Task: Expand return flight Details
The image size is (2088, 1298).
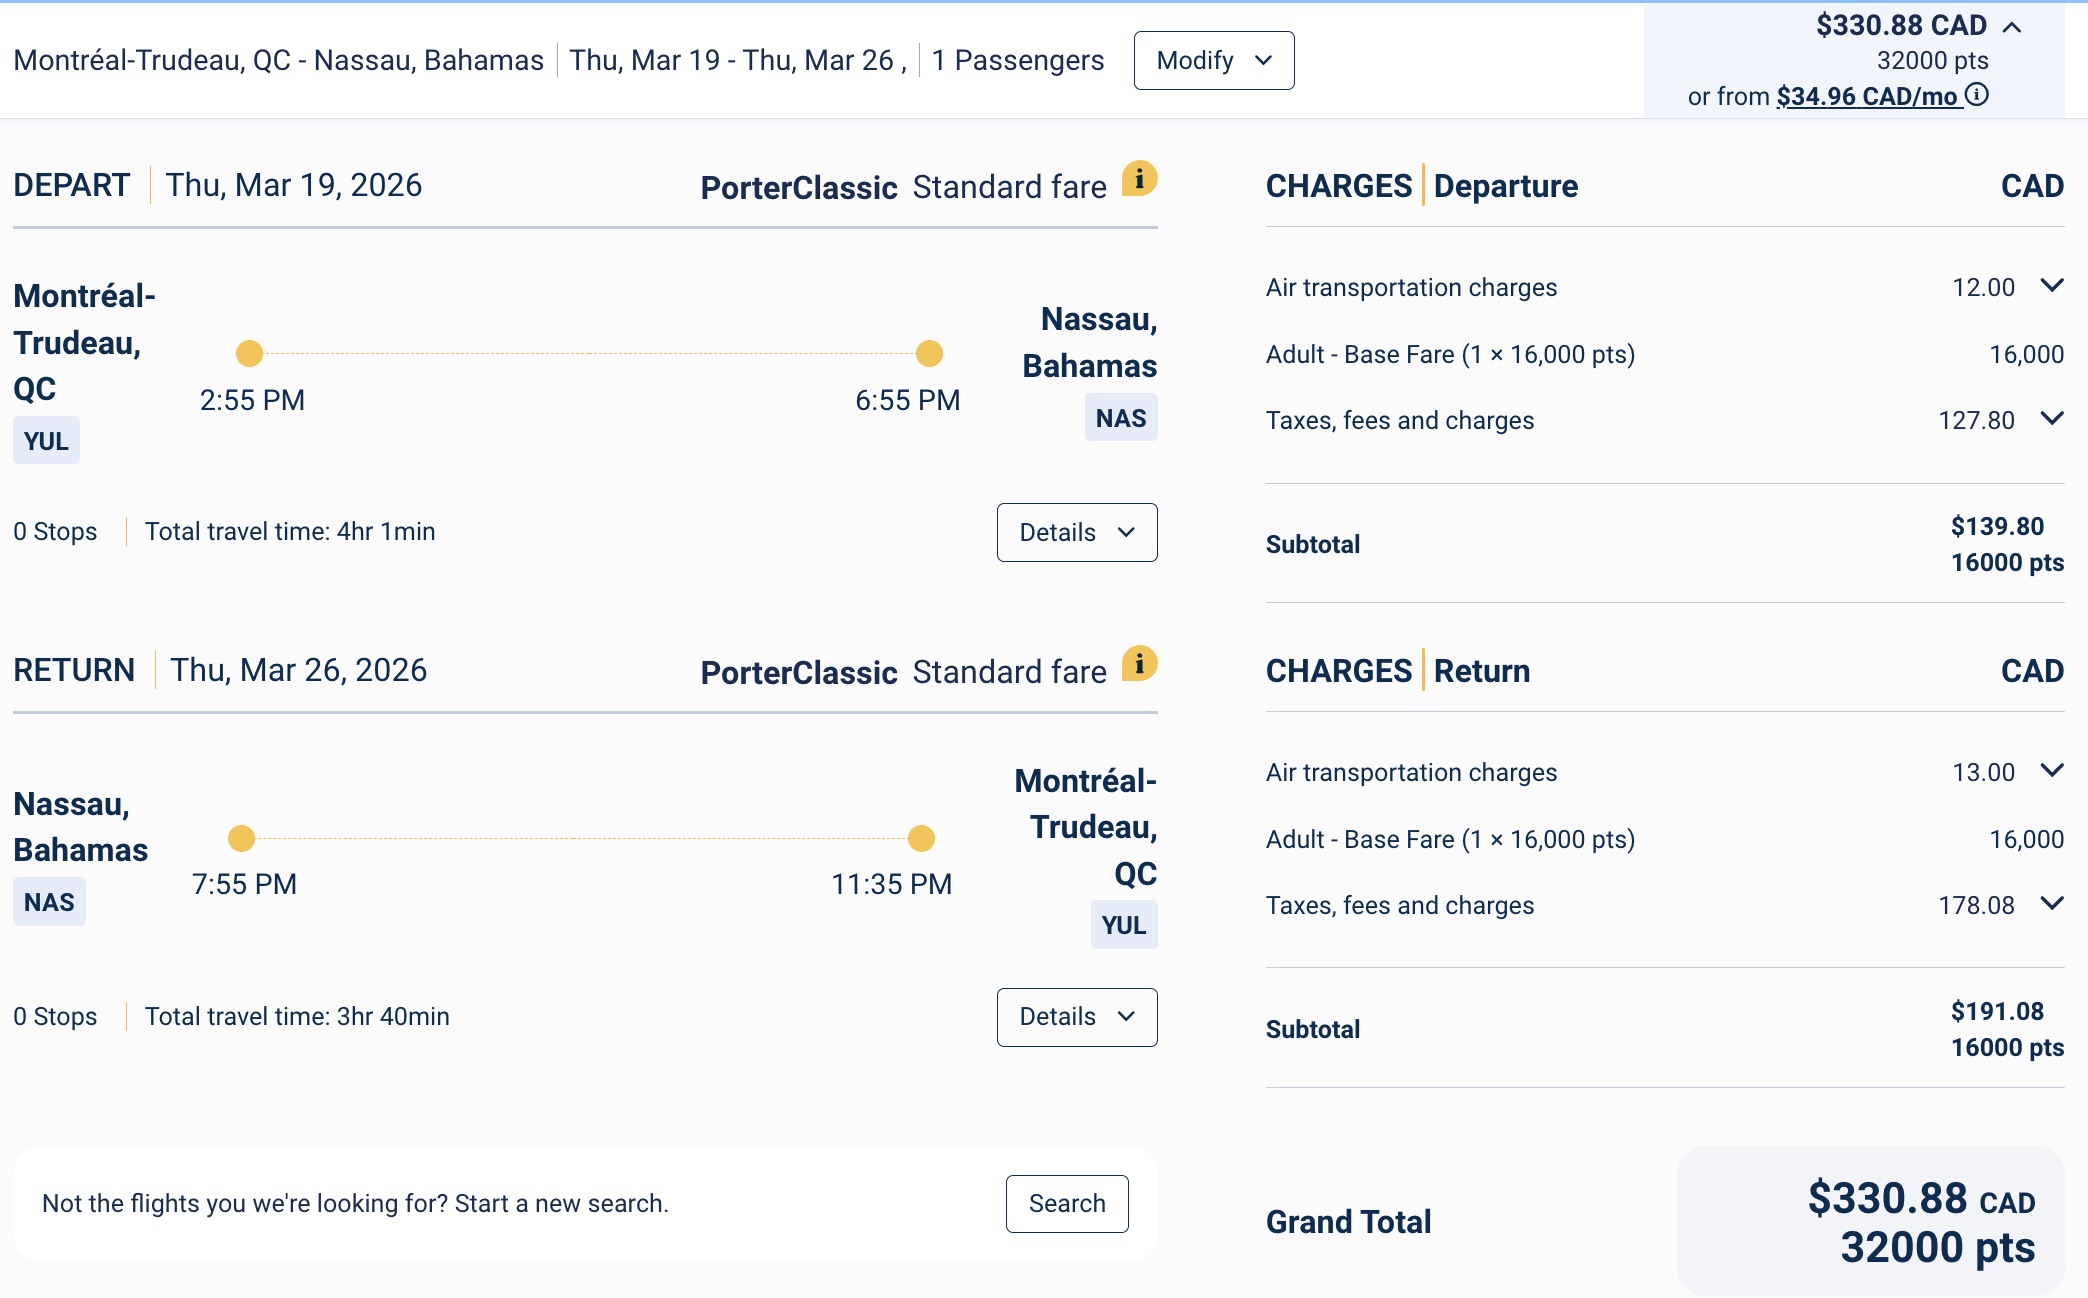Action: [x=1076, y=1017]
